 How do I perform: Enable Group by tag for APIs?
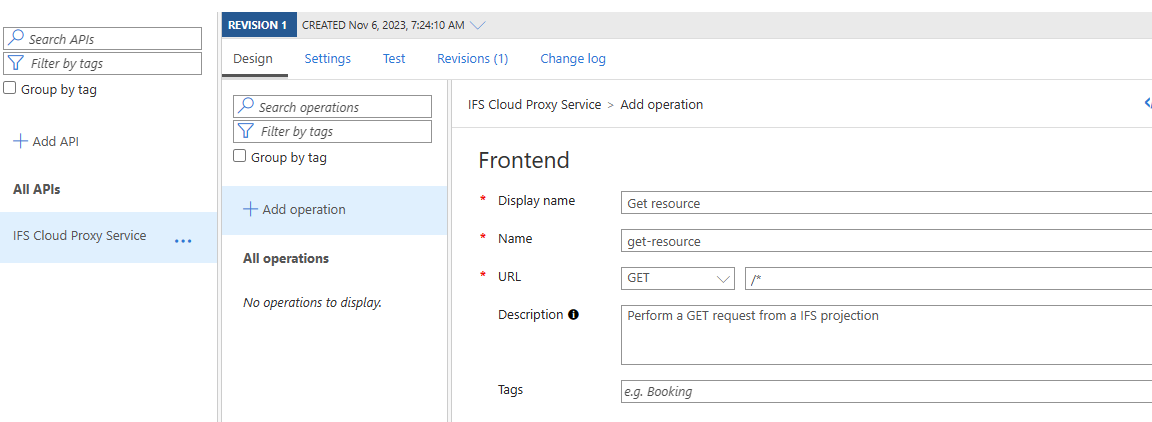tap(10, 89)
